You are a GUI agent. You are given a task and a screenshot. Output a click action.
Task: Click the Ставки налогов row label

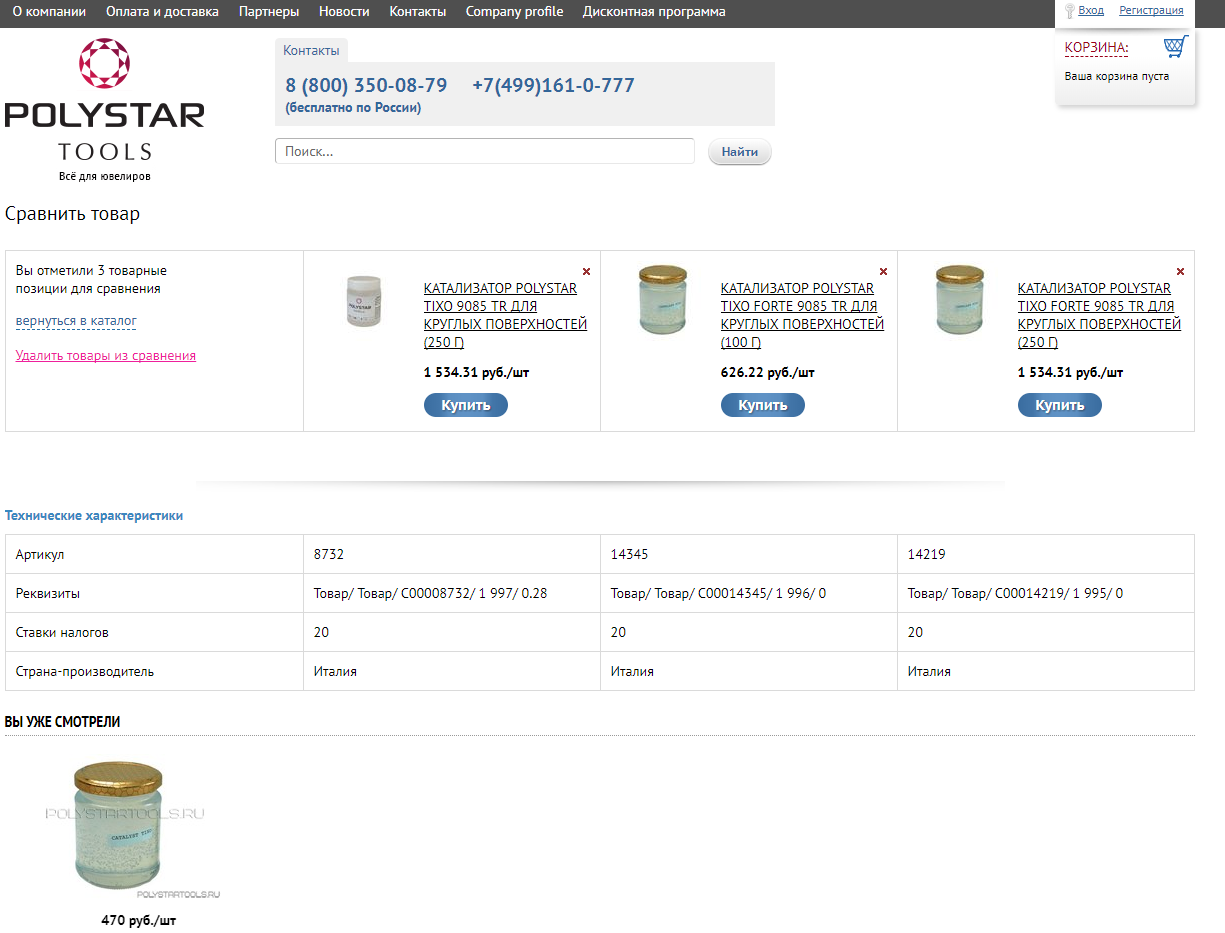(62, 632)
